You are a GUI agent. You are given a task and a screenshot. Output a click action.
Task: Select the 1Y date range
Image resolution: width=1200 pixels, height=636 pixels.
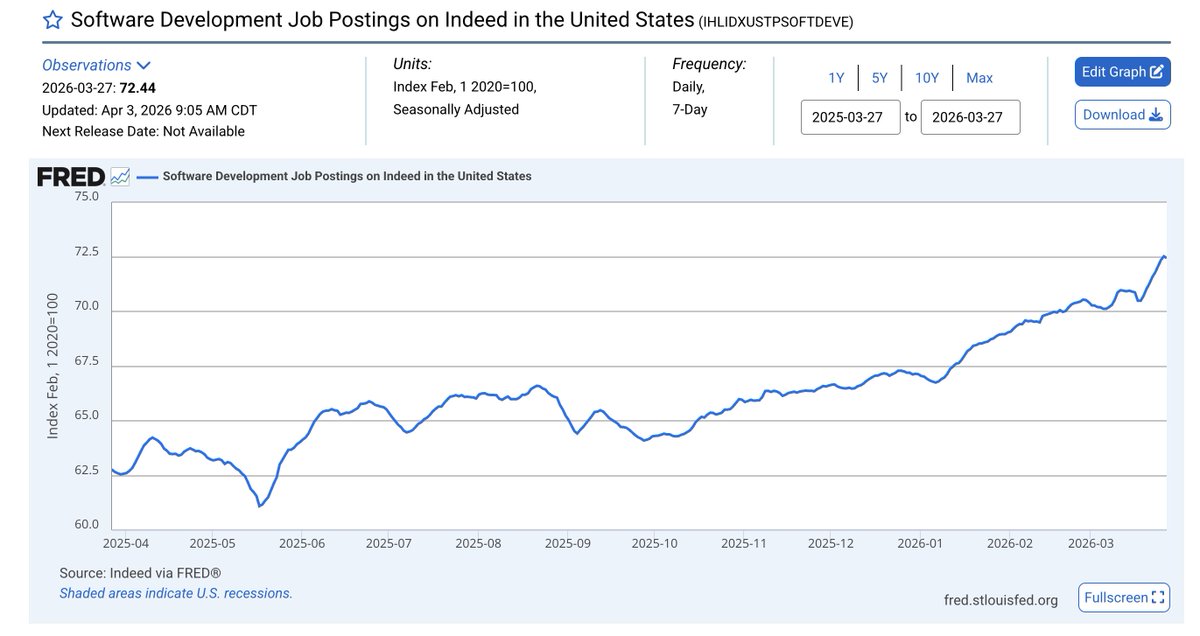pyautogui.click(x=836, y=78)
